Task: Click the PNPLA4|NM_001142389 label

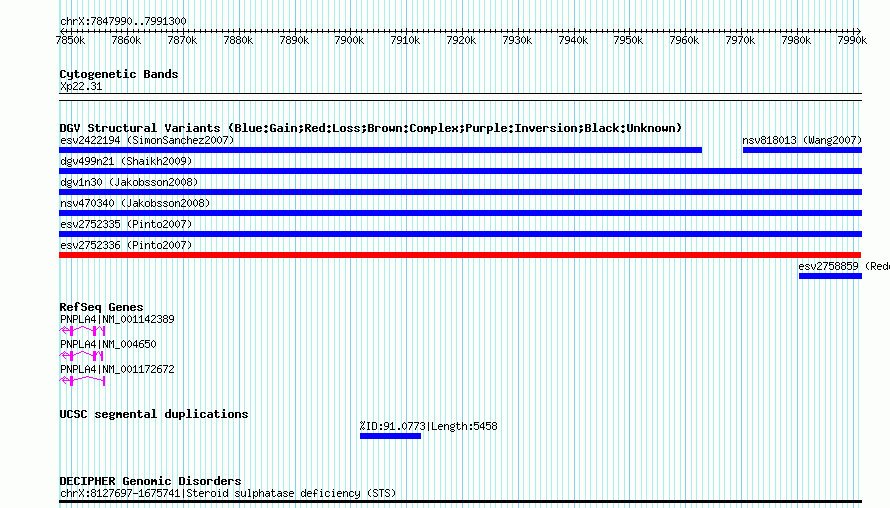Action: (117, 320)
